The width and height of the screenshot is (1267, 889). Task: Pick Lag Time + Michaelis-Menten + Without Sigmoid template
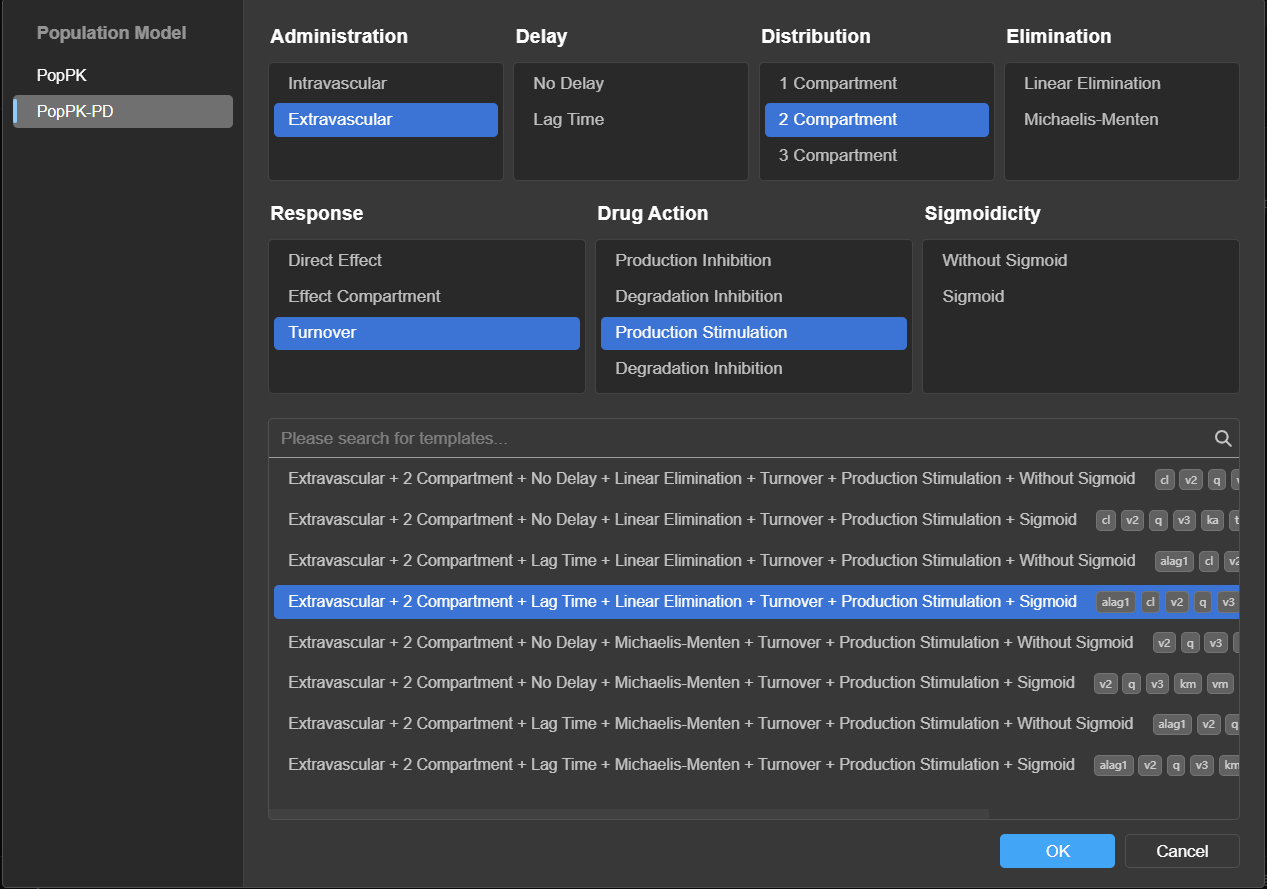point(756,723)
